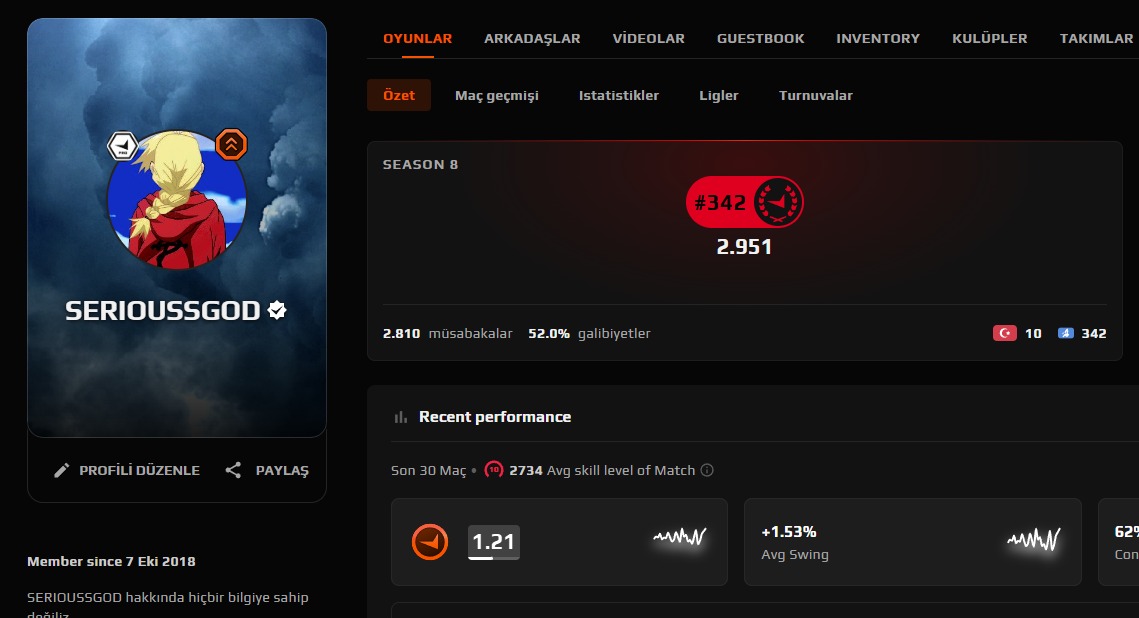Click the circular laurel rank icon

tap(778, 202)
